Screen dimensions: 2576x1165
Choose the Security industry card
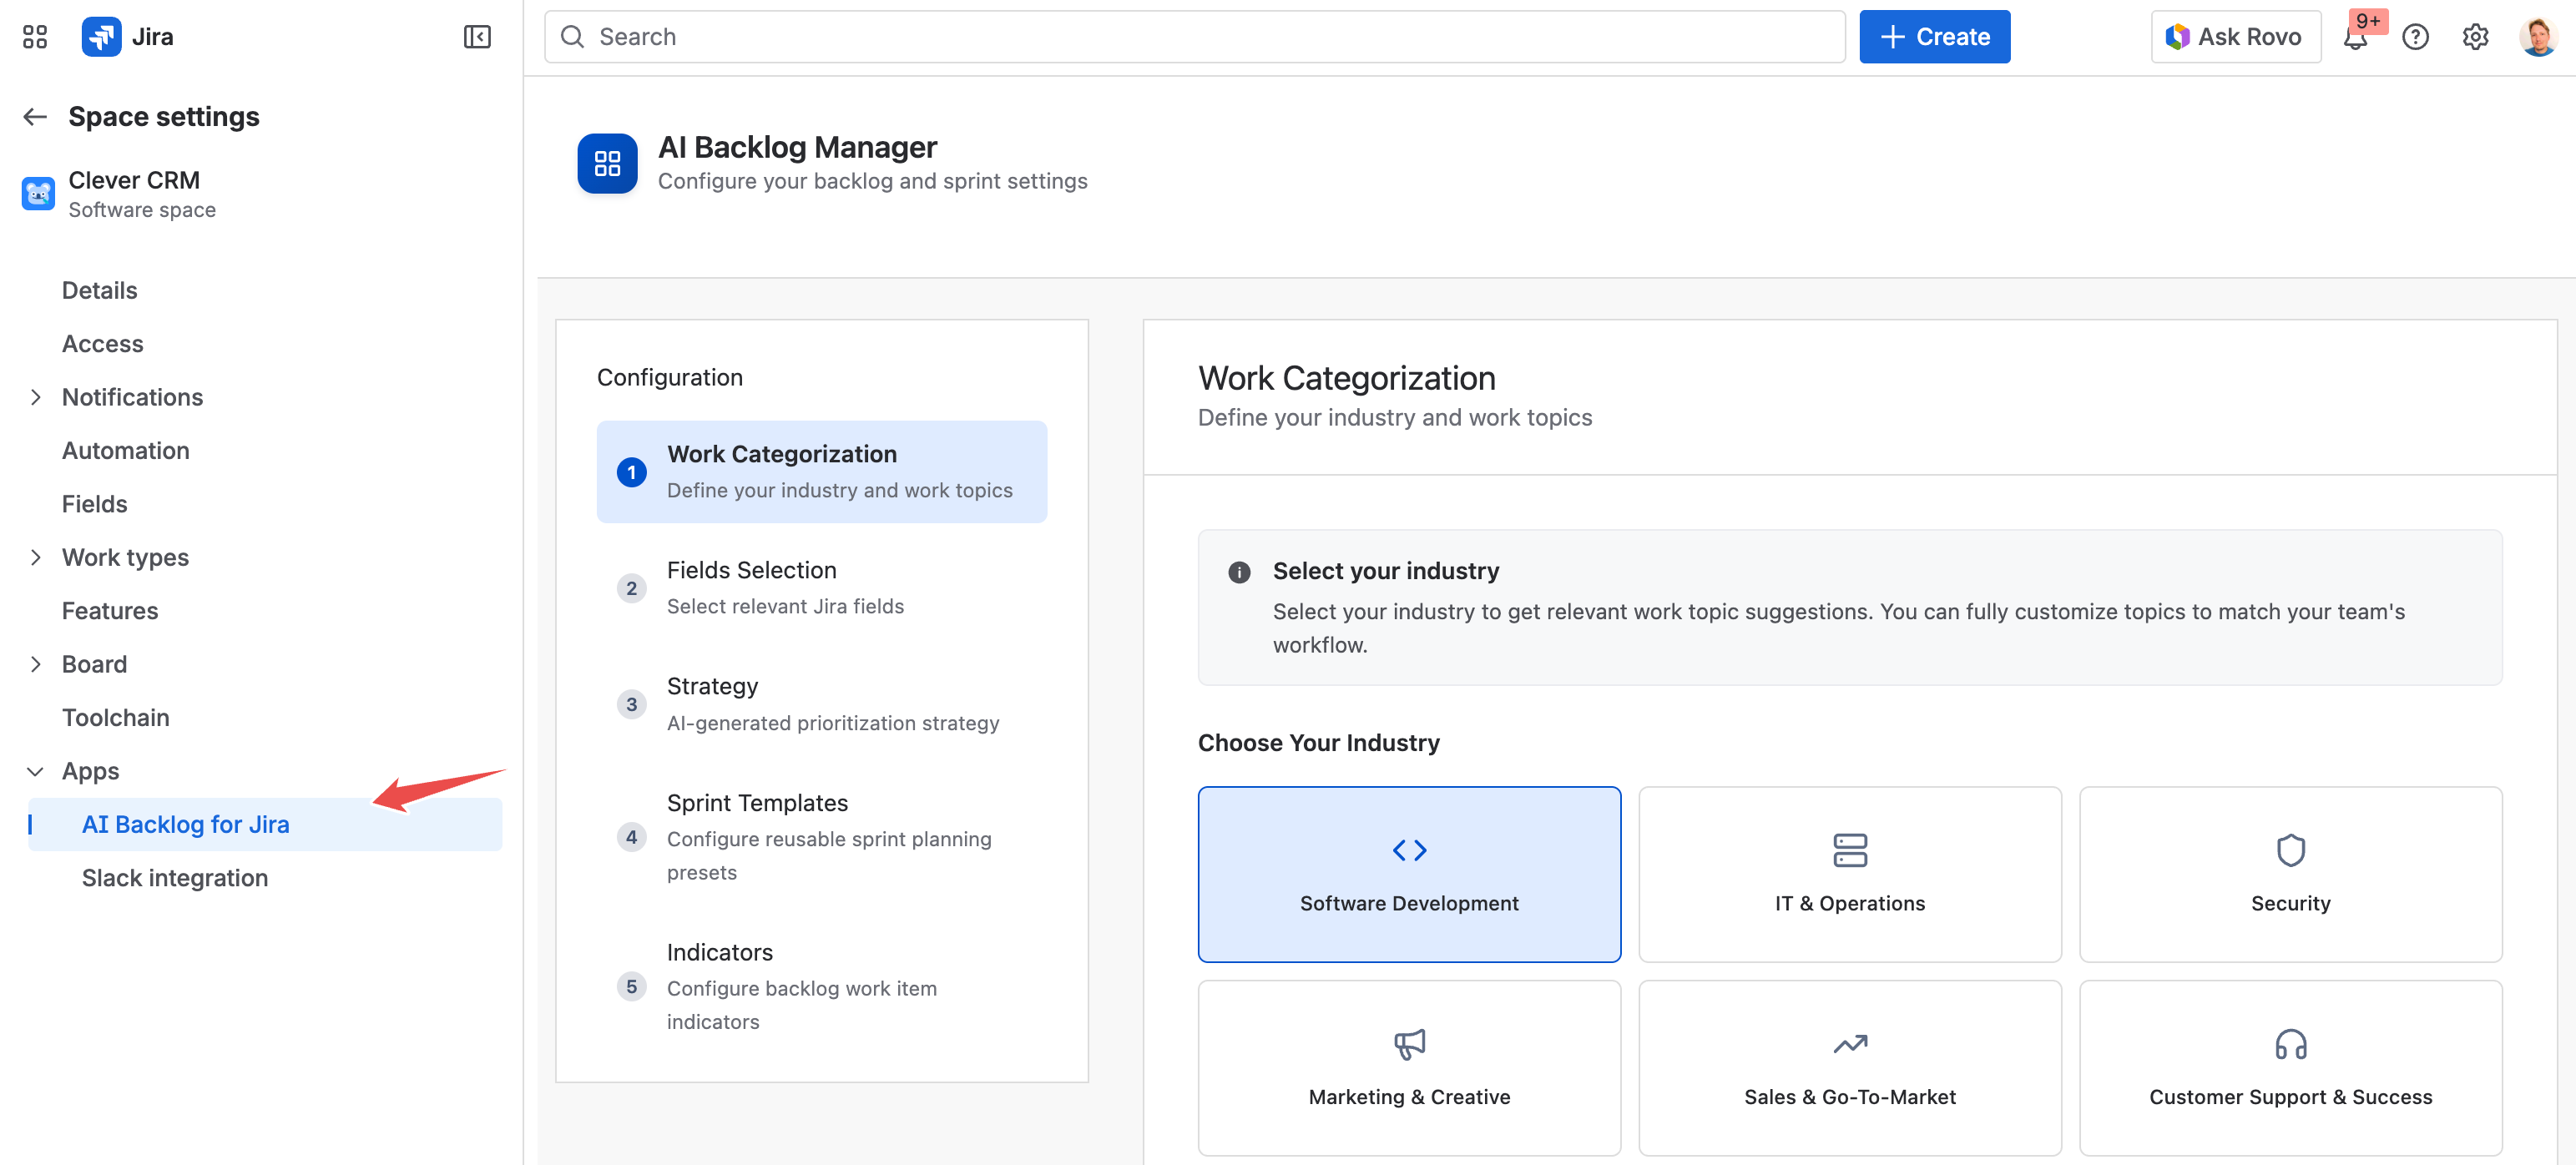[x=2289, y=874]
